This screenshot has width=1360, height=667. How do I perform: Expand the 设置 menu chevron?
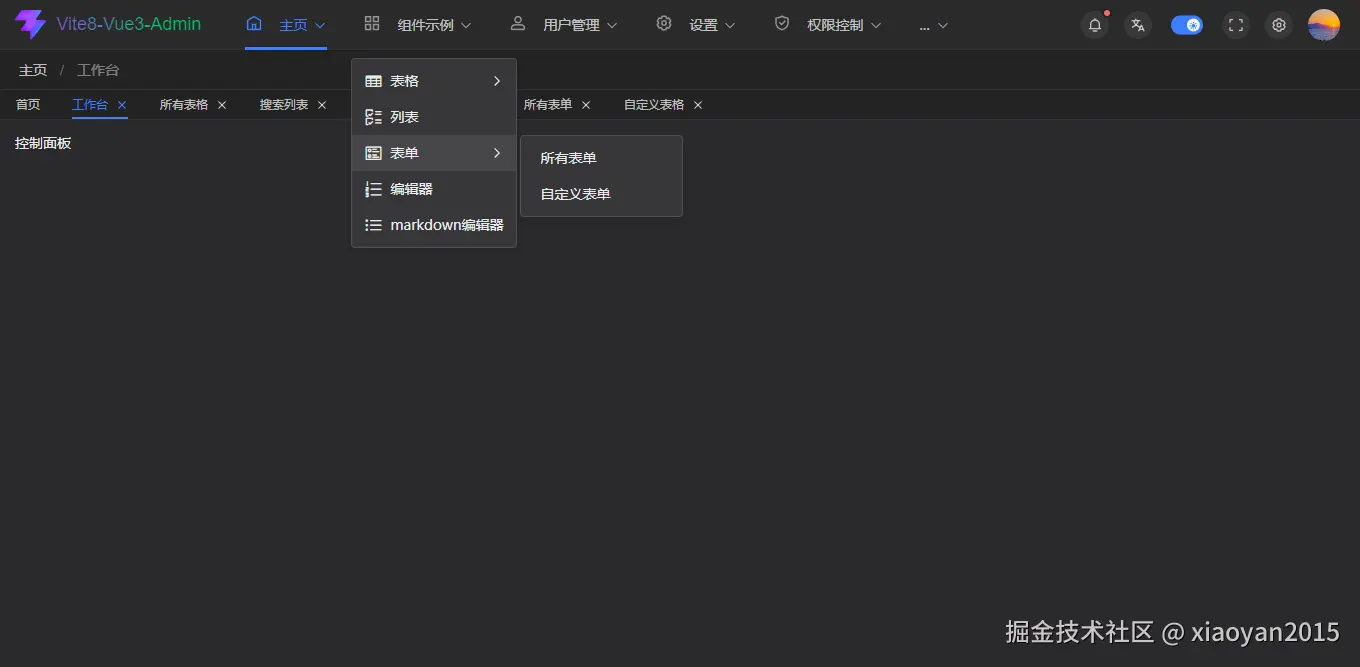click(x=730, y=25)
